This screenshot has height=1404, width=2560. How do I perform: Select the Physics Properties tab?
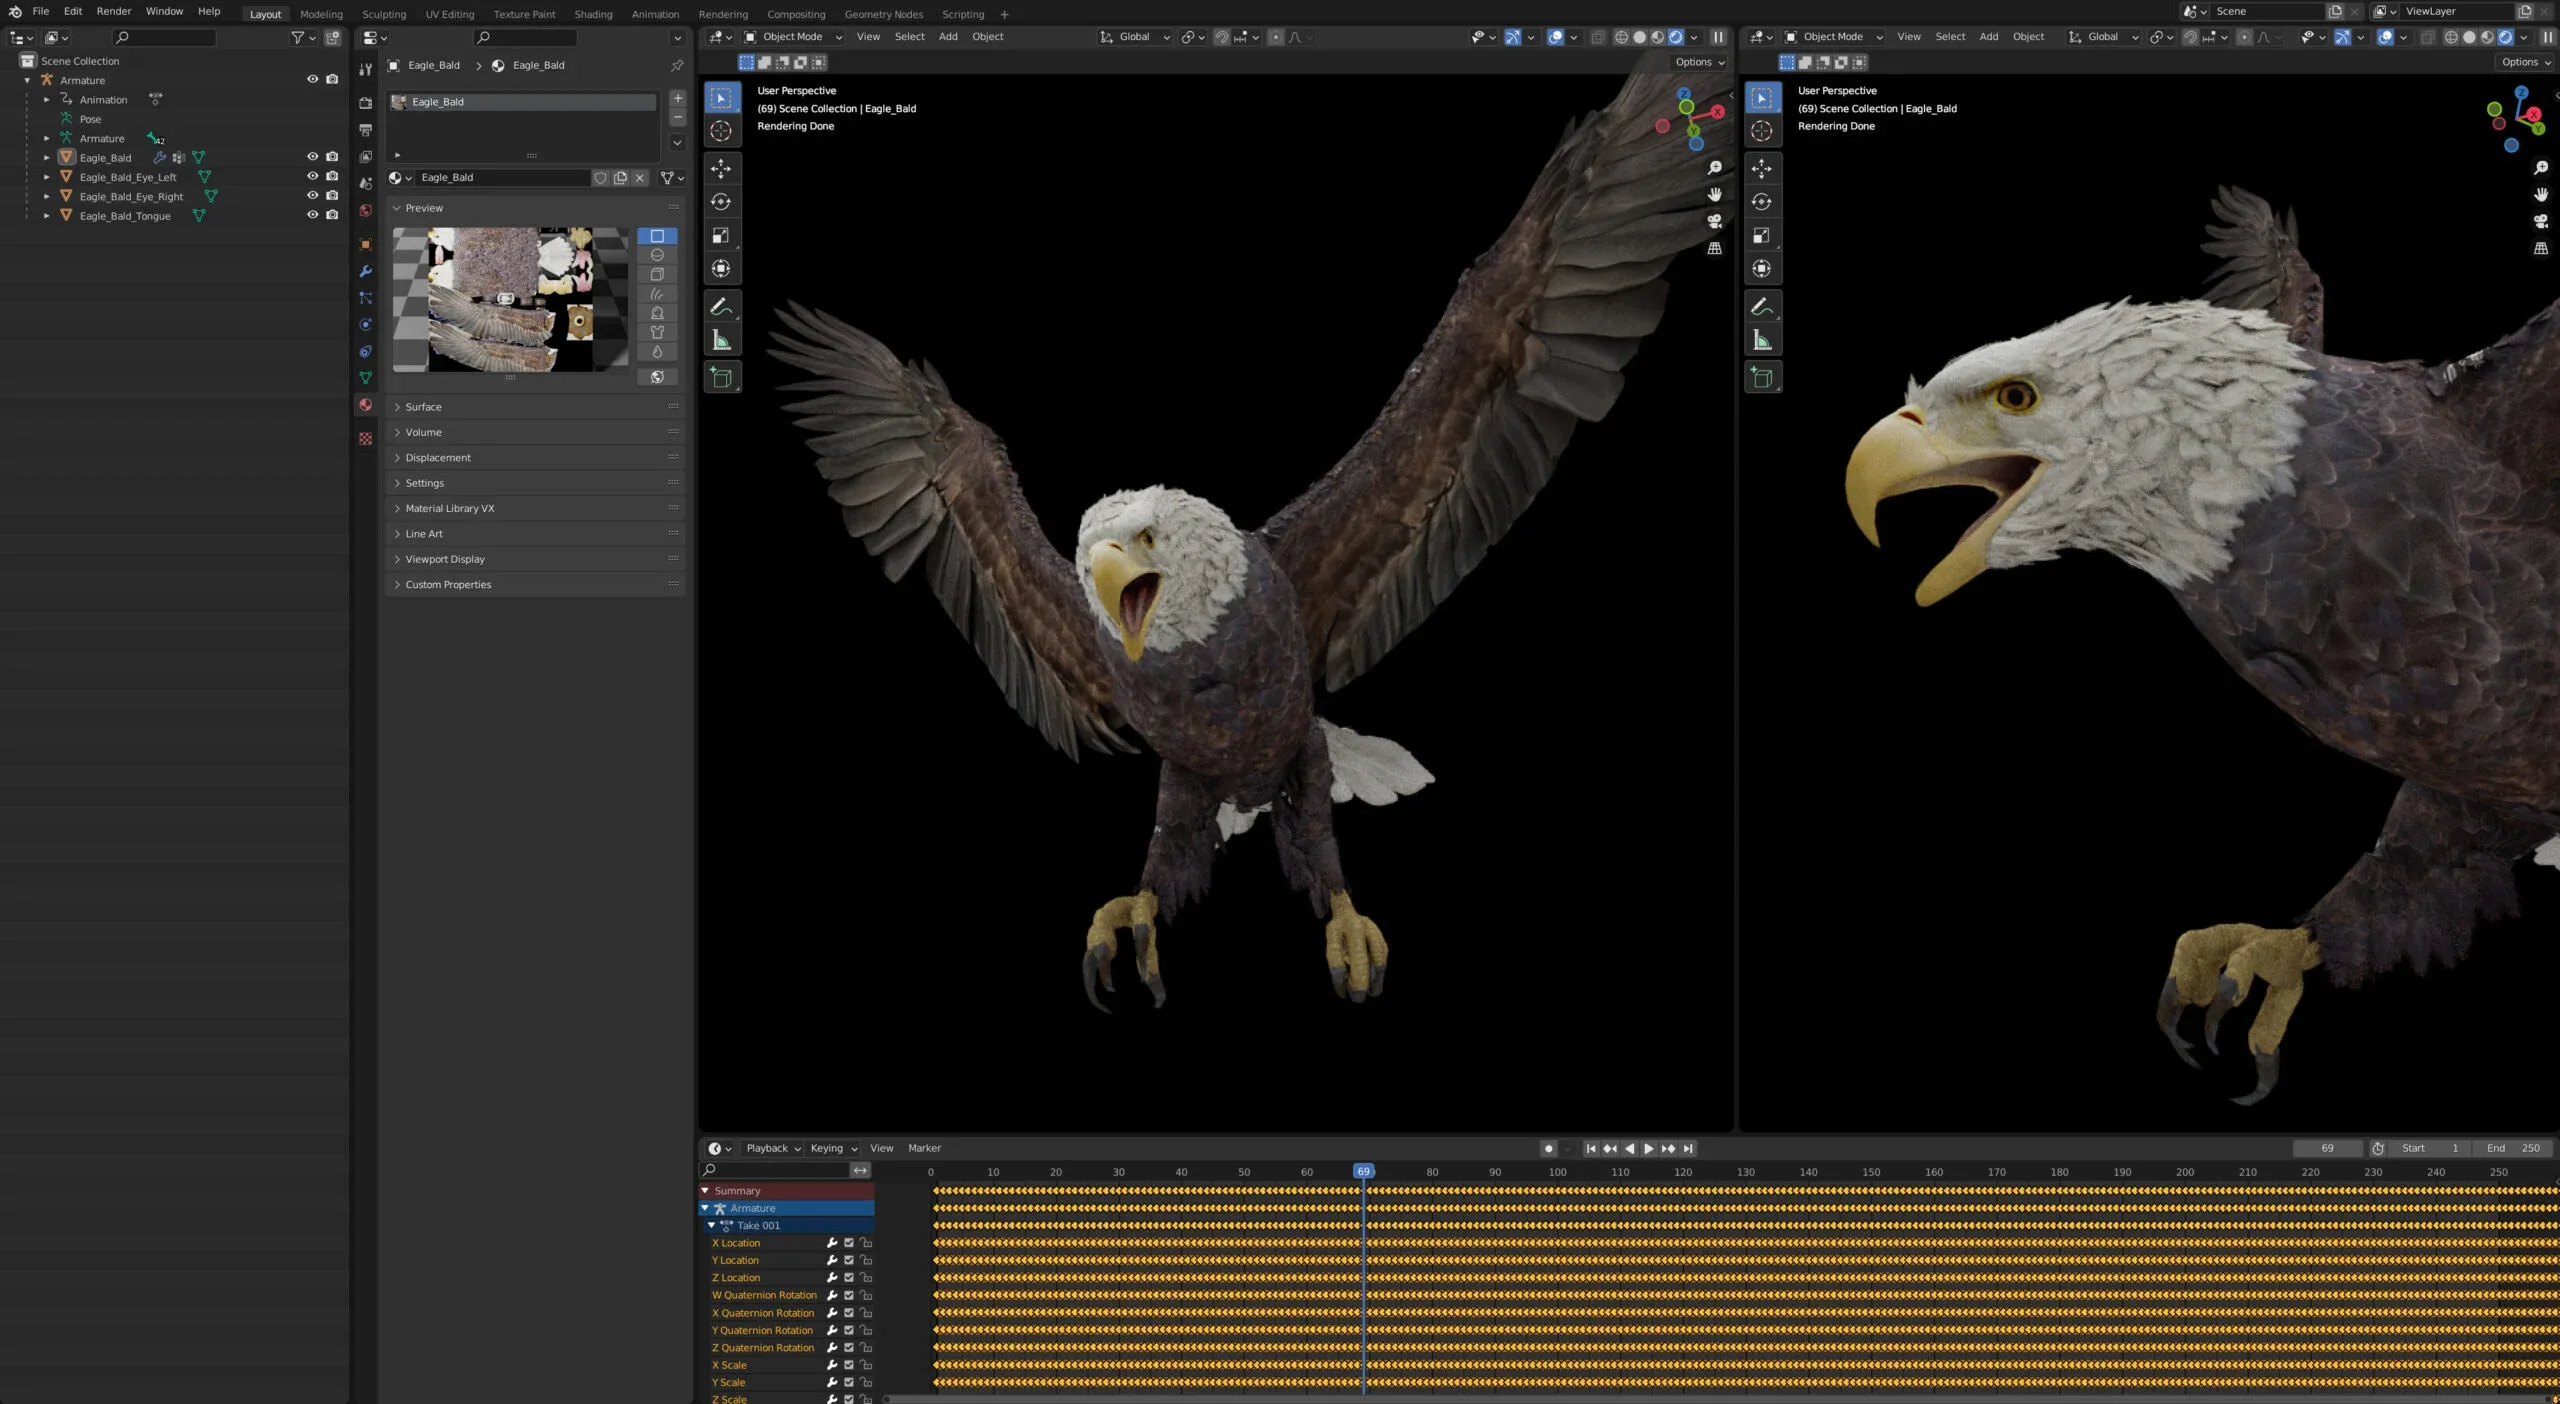point(366,324)
